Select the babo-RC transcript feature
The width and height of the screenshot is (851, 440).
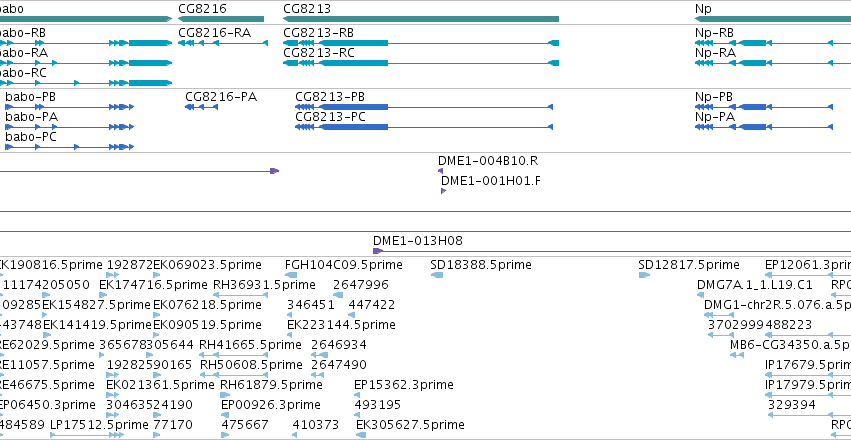click(86, 83)
